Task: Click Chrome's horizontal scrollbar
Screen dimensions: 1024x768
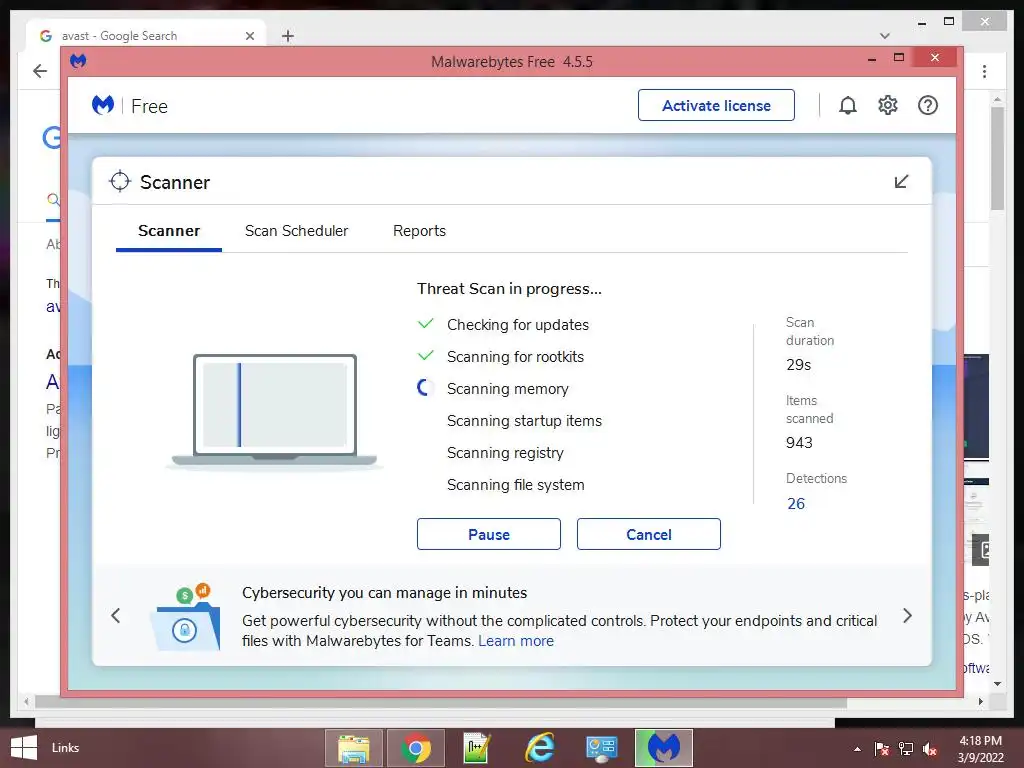Action: click(441, 702)
